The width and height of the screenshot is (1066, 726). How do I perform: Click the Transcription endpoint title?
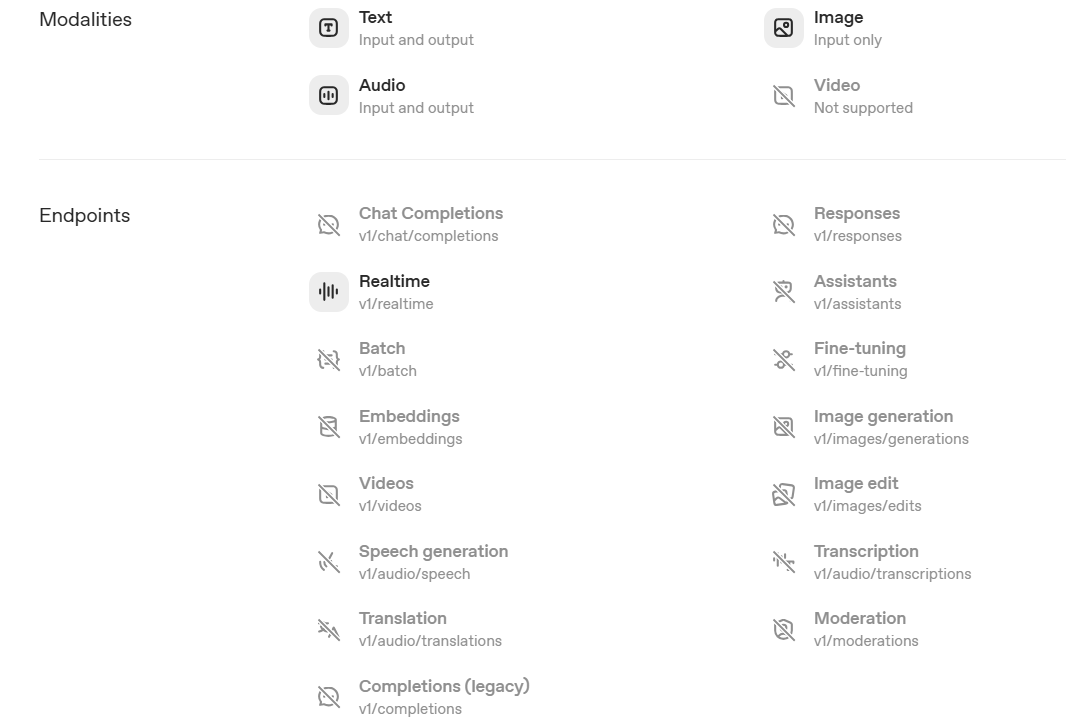coord(865,552)
